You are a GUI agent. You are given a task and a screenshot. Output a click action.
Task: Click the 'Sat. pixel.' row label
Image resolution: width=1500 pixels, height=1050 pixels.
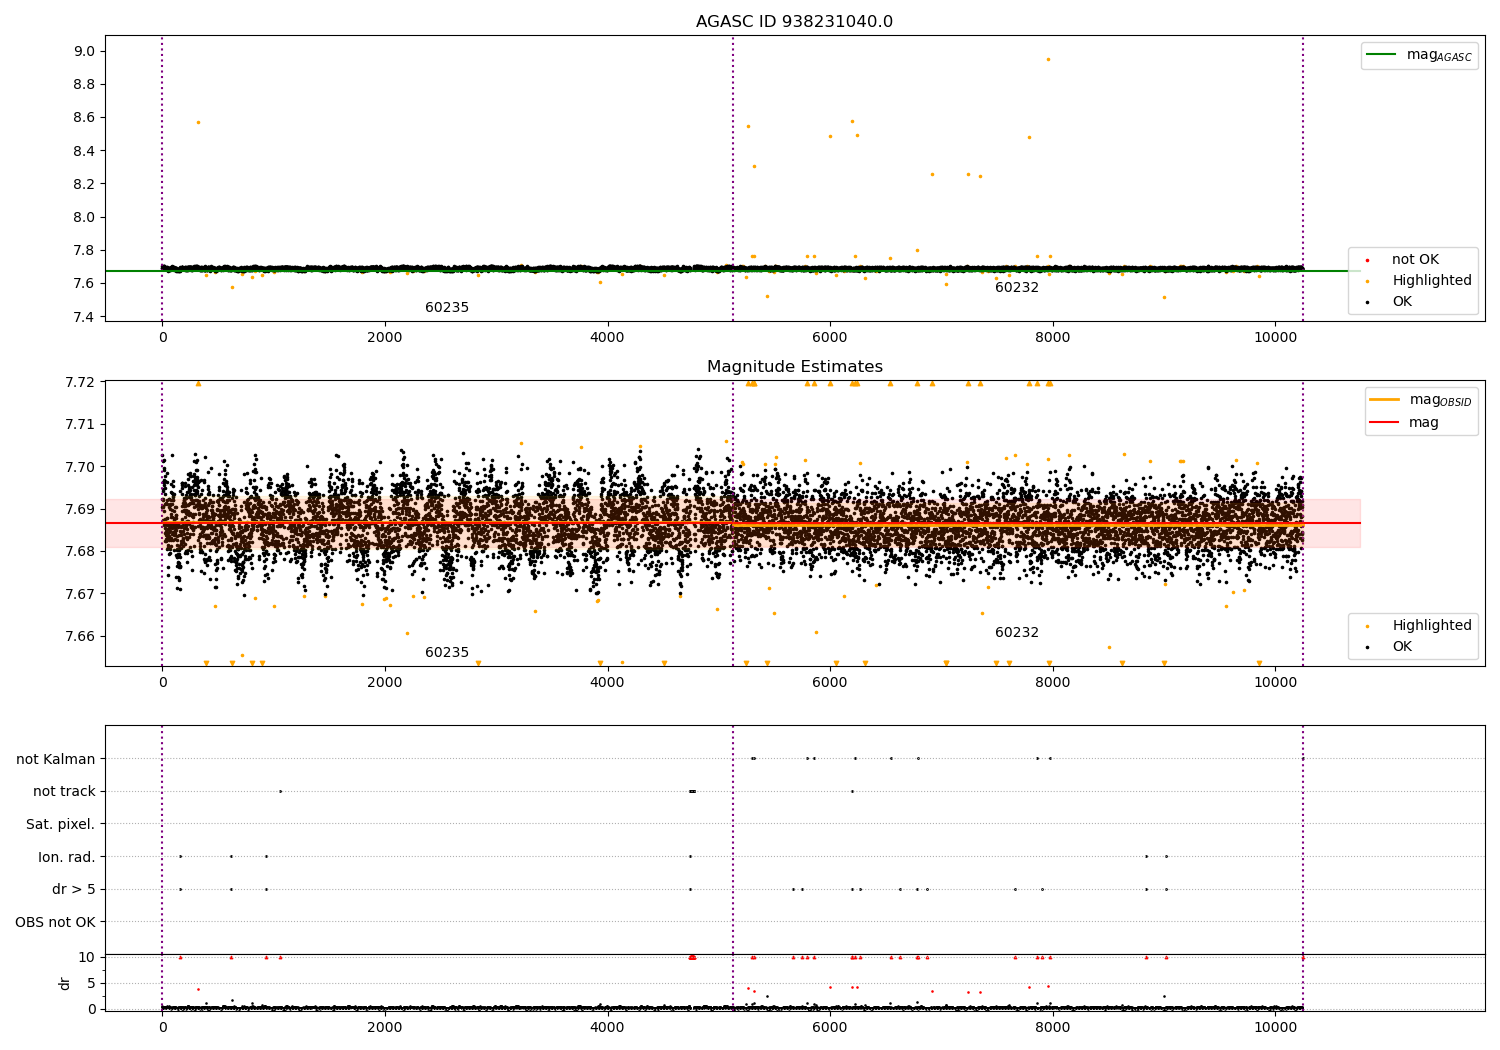pos(61,824)
